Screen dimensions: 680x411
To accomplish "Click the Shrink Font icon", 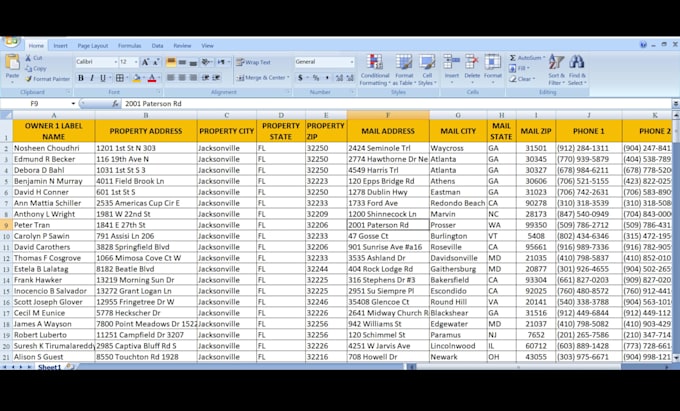I will point(156,62).
